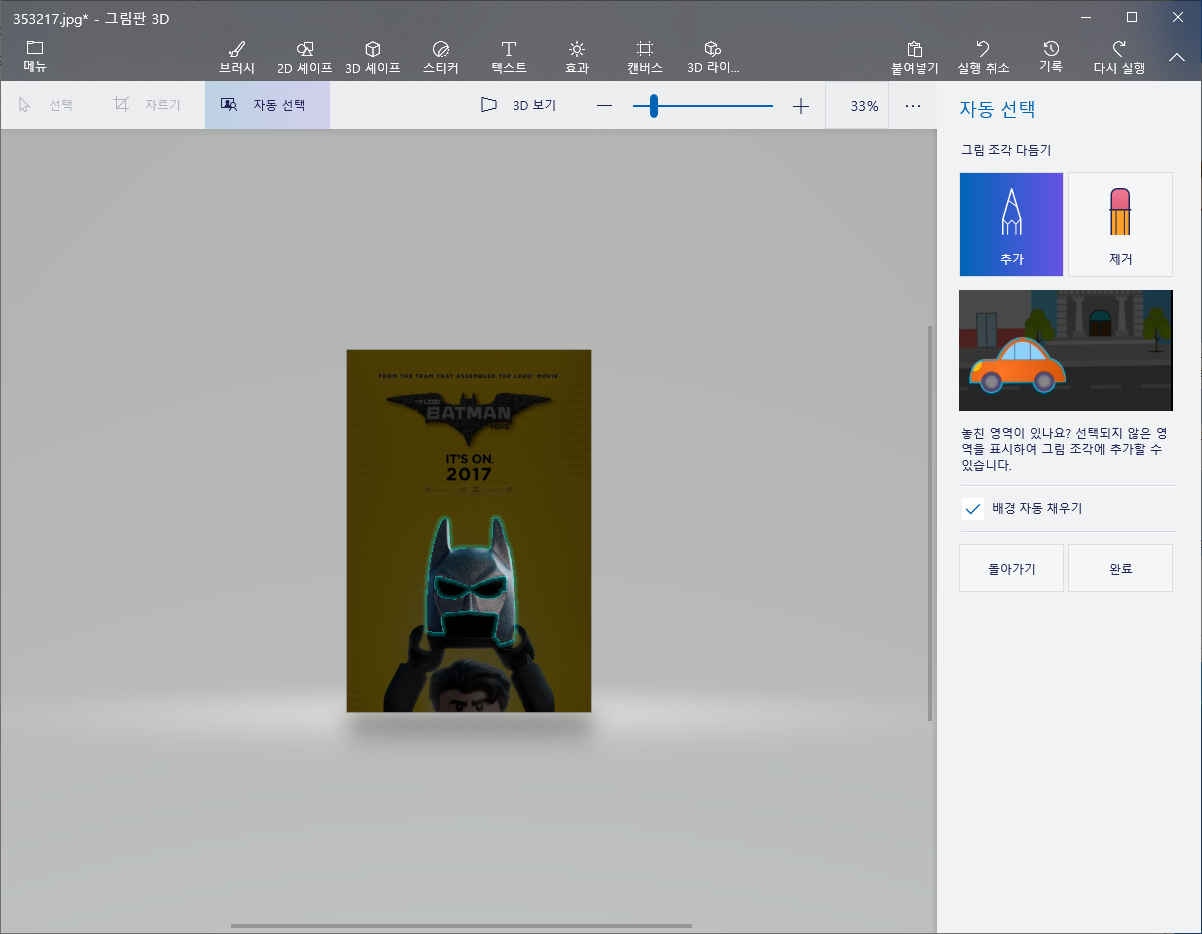Click 실행 취소 undo
This screenshot has width=1202, height=934.
pyautogui.click(x=983, y=57)
